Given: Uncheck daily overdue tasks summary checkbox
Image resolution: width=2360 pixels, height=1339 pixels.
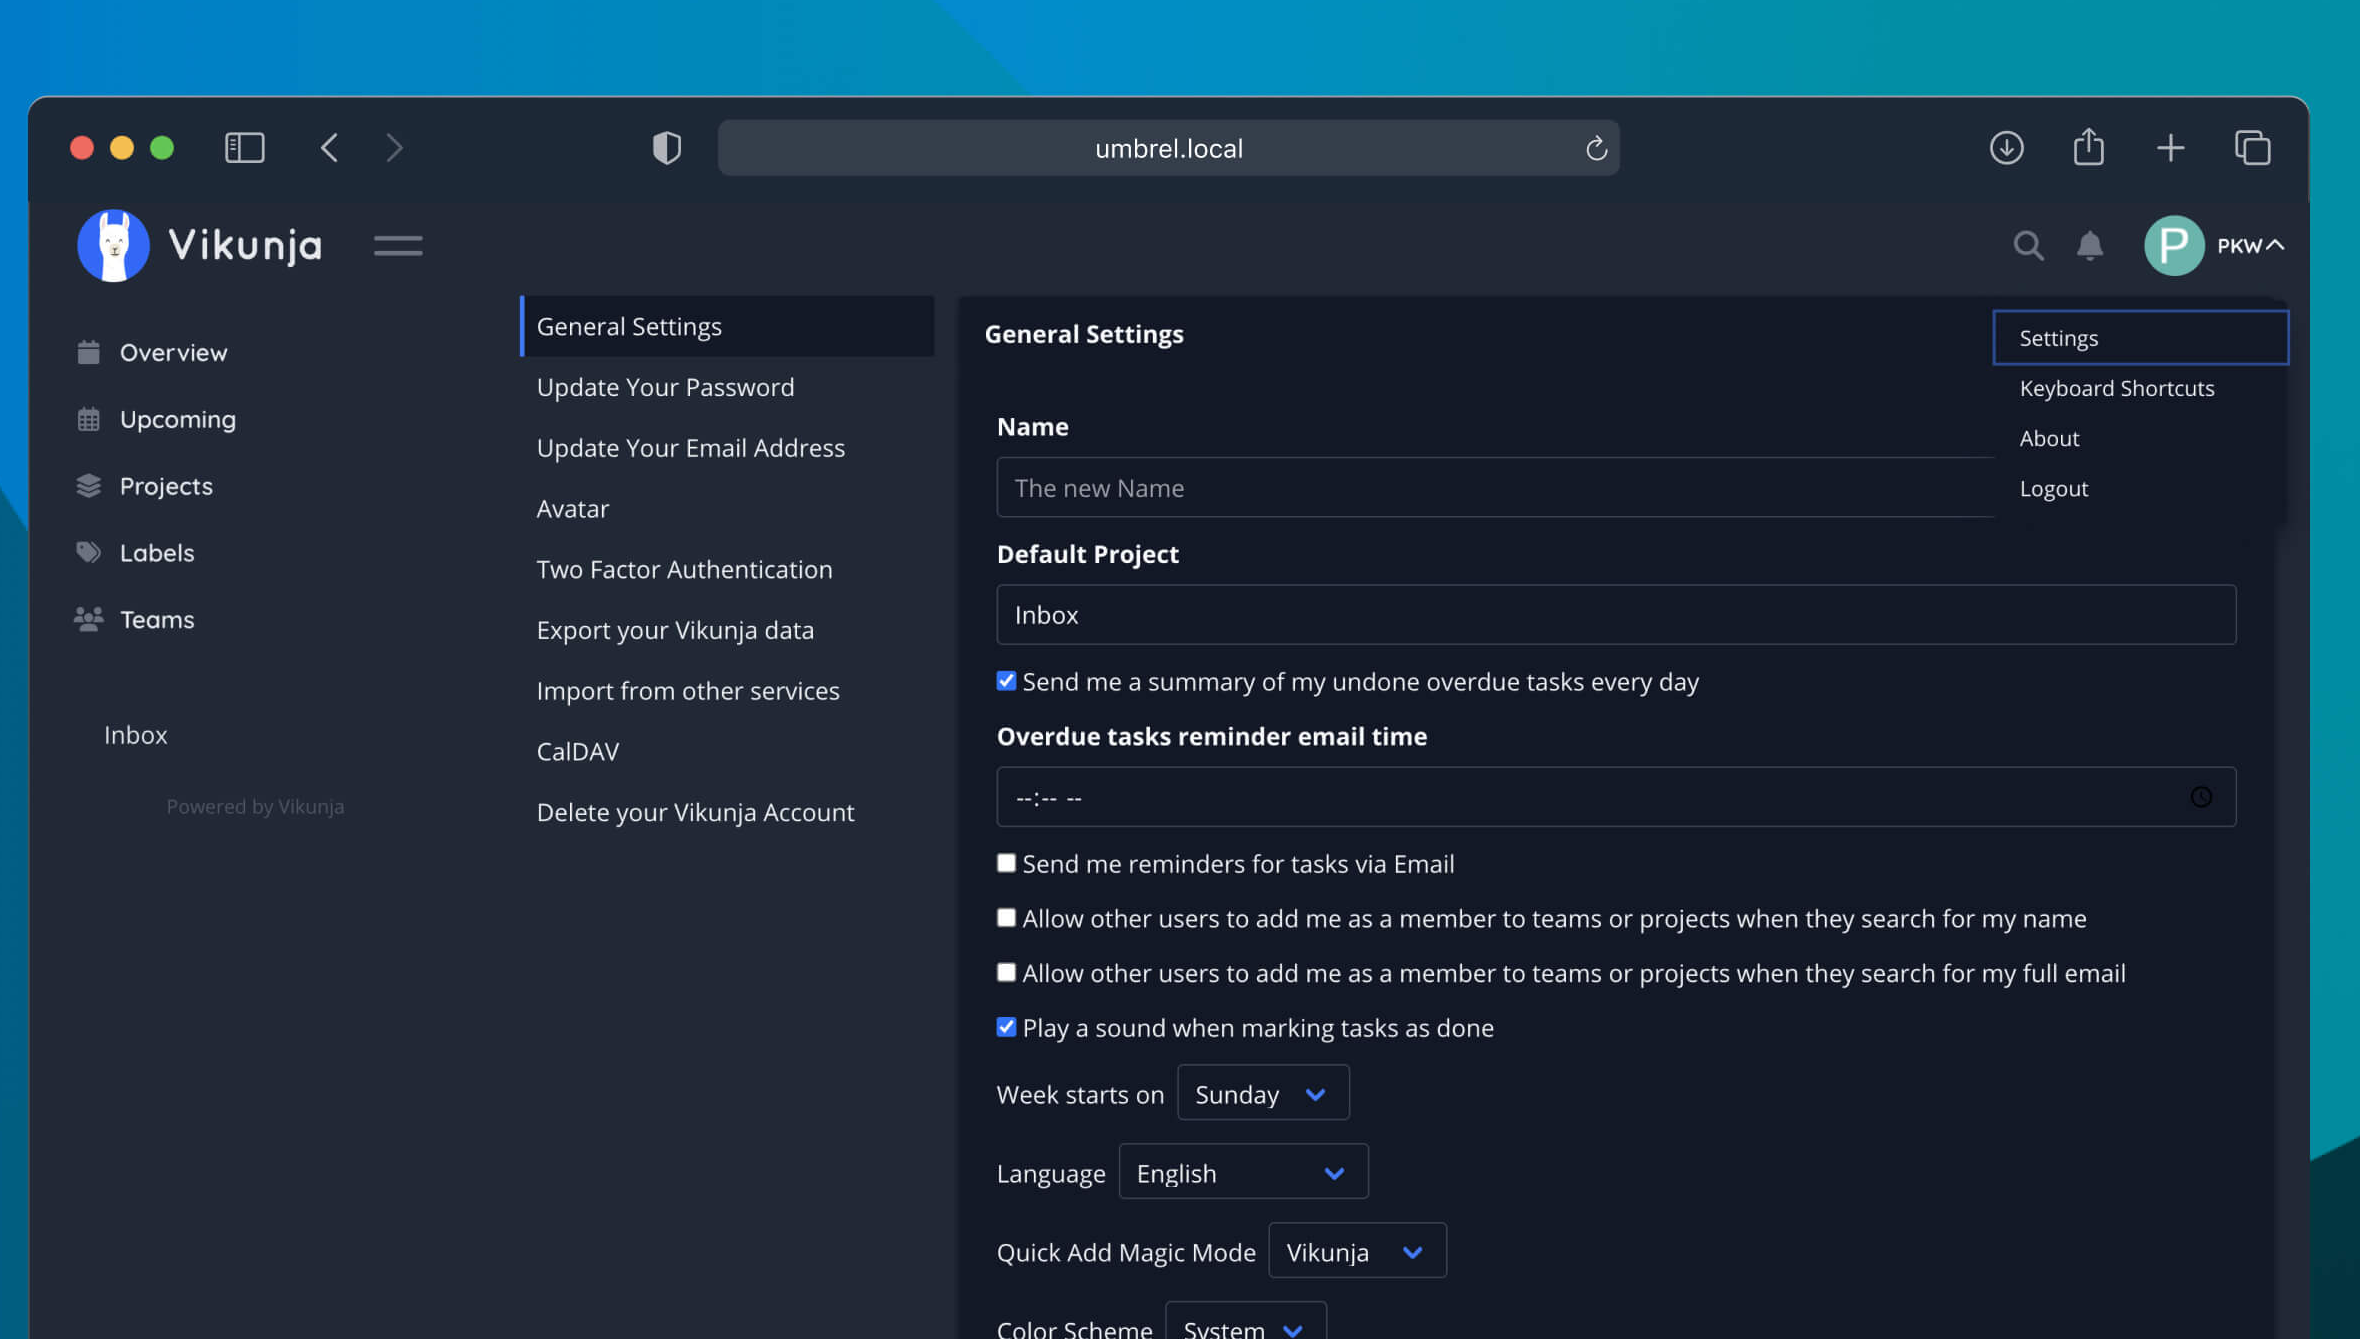Looking at the screenshot, I should [x=1006, y=681].
